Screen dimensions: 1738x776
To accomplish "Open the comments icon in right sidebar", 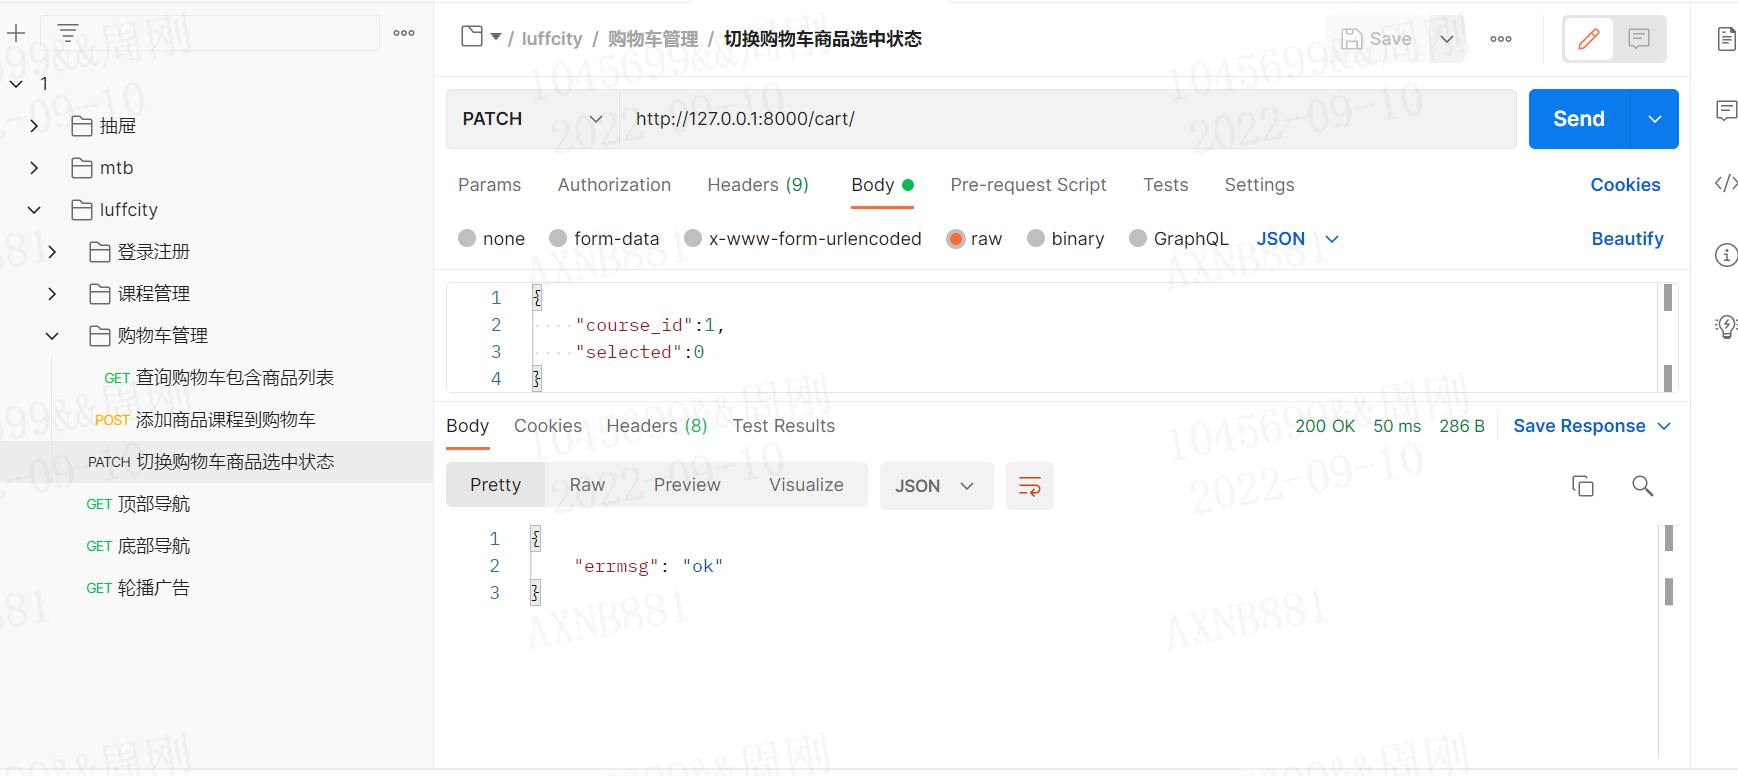I will point(1726,110).
